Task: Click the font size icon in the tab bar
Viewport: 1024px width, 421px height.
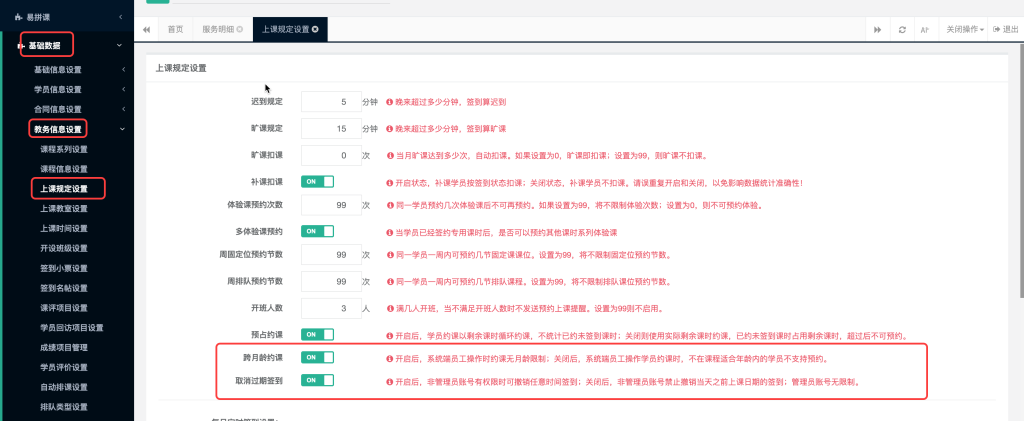Action: [925, 29]
